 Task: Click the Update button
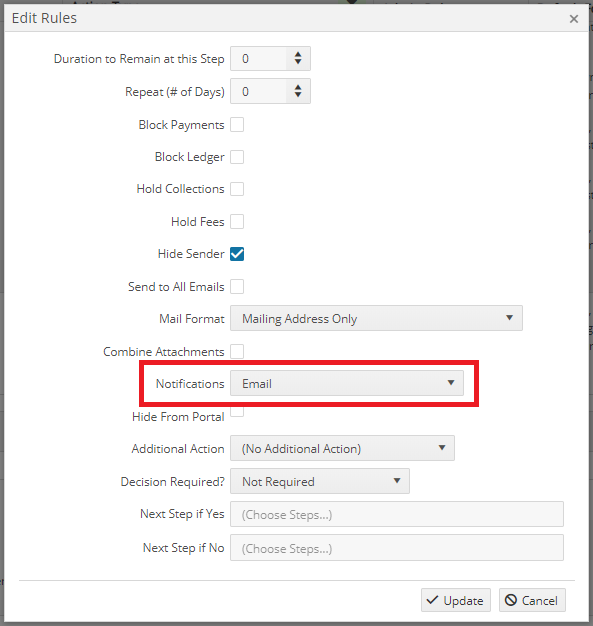[x=456, y=600]
